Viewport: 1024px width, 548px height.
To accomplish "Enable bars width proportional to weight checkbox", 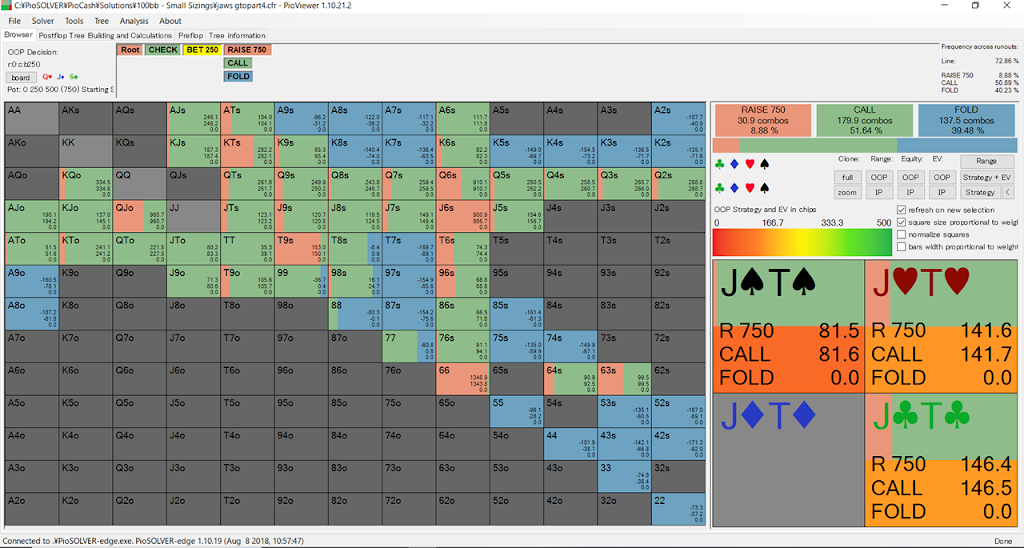I will click(901, 247).
